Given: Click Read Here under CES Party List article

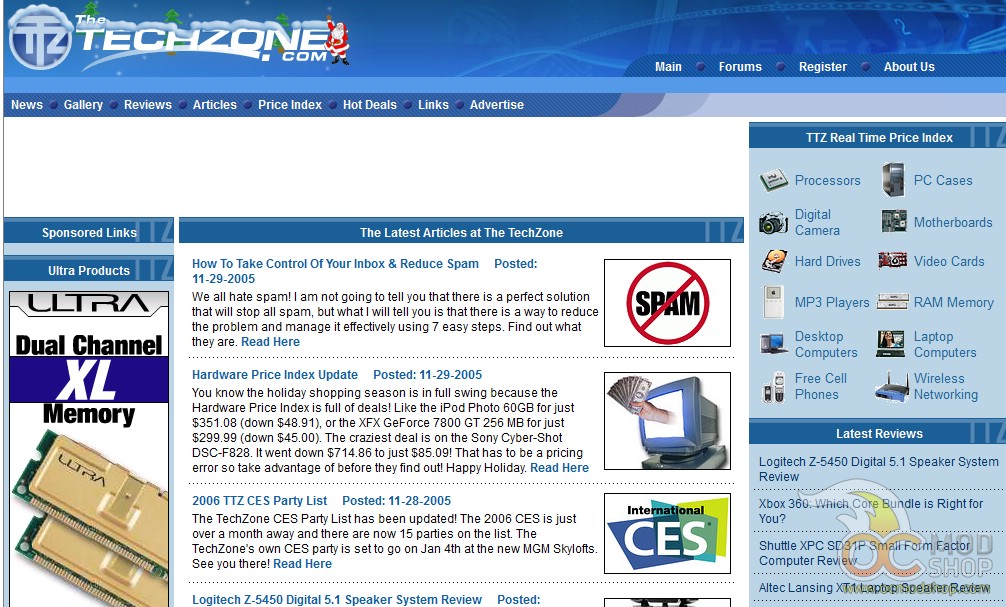Looking at the screenshot, I should (x=302, y=563).
